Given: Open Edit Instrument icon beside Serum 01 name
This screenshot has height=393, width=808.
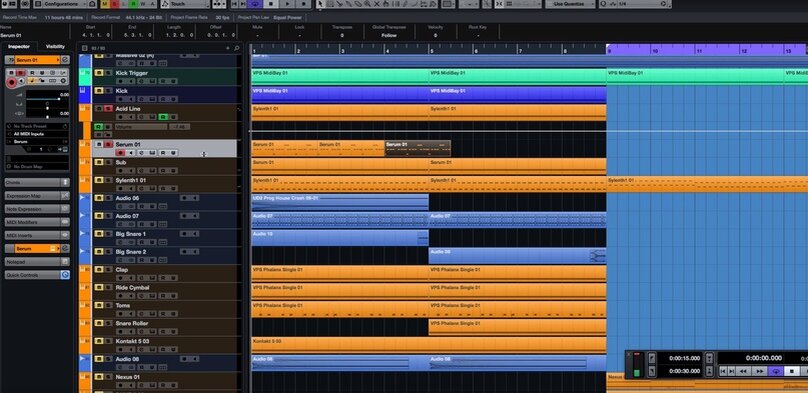Looking at the screenshot, I should click(x=65, y=60).
